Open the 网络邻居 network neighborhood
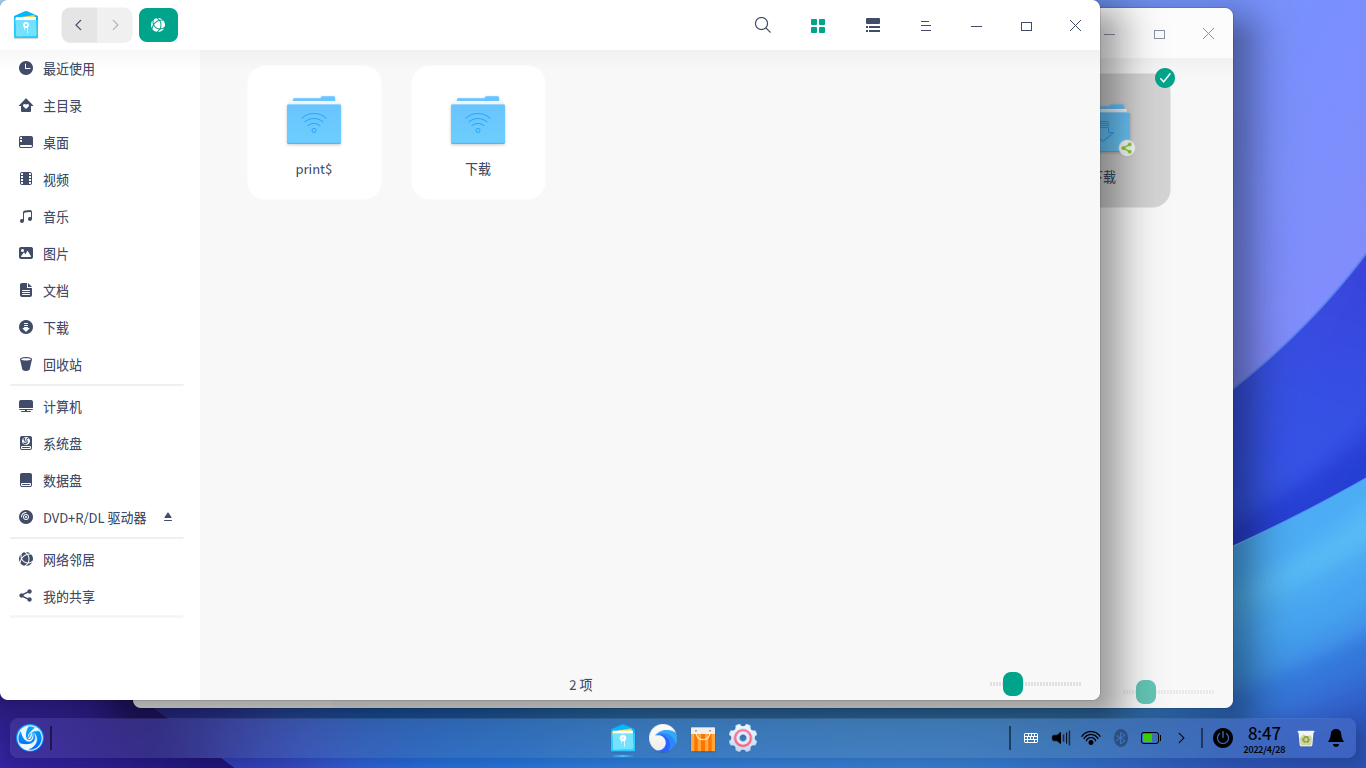 (x=68, y=559)
